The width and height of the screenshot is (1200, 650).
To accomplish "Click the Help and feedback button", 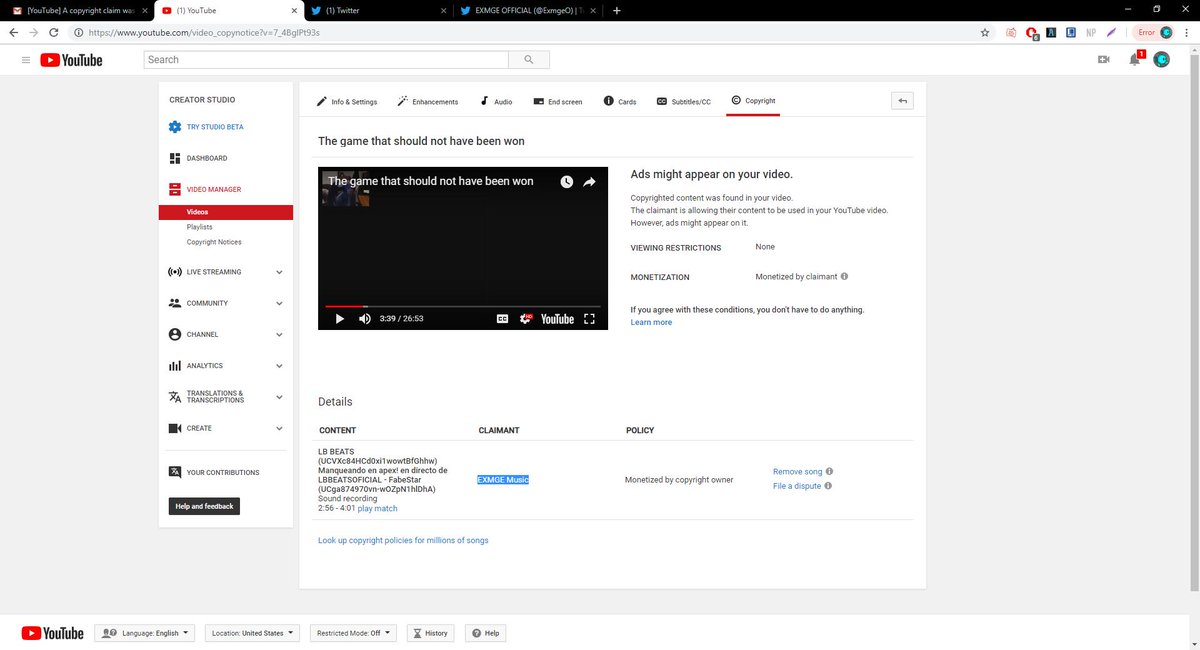I will [204, 506].
